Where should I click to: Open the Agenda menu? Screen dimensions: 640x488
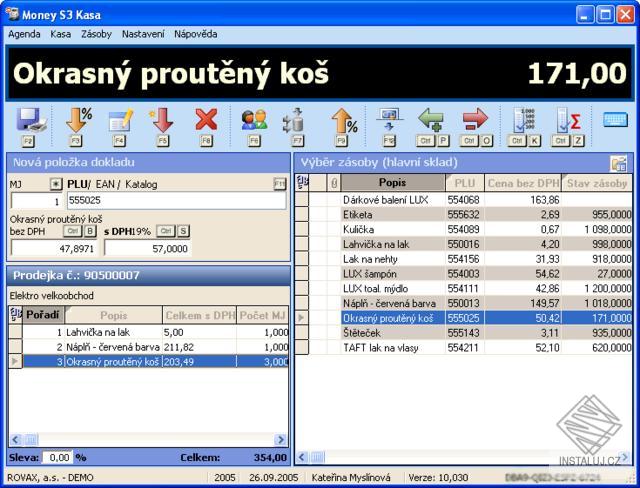24,34
